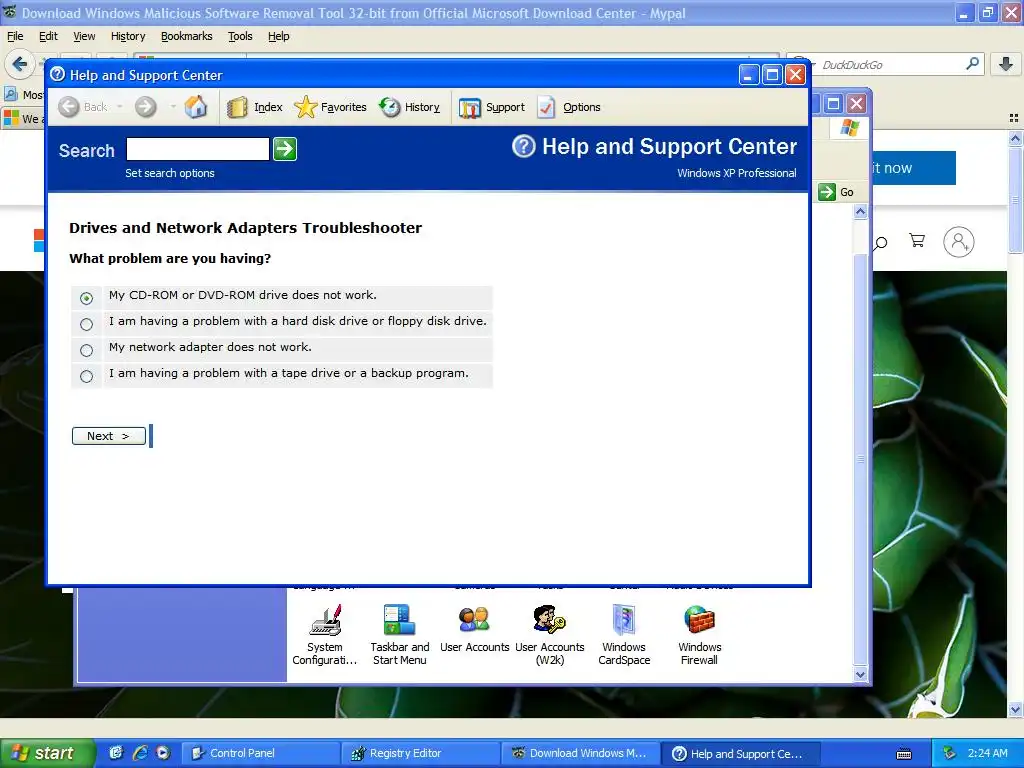Open User Accounts (W2k) item
1024x768 pixels.
pyautogui.click(x=550, y=635)
